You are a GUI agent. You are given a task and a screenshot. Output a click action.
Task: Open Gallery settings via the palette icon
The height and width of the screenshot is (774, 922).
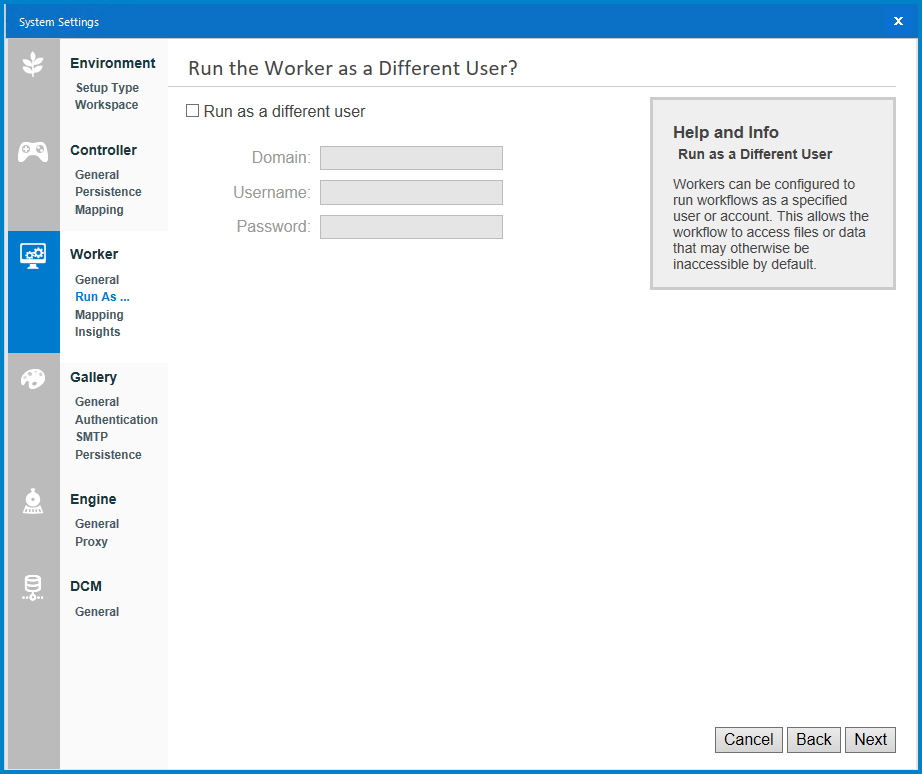point(33,379)
